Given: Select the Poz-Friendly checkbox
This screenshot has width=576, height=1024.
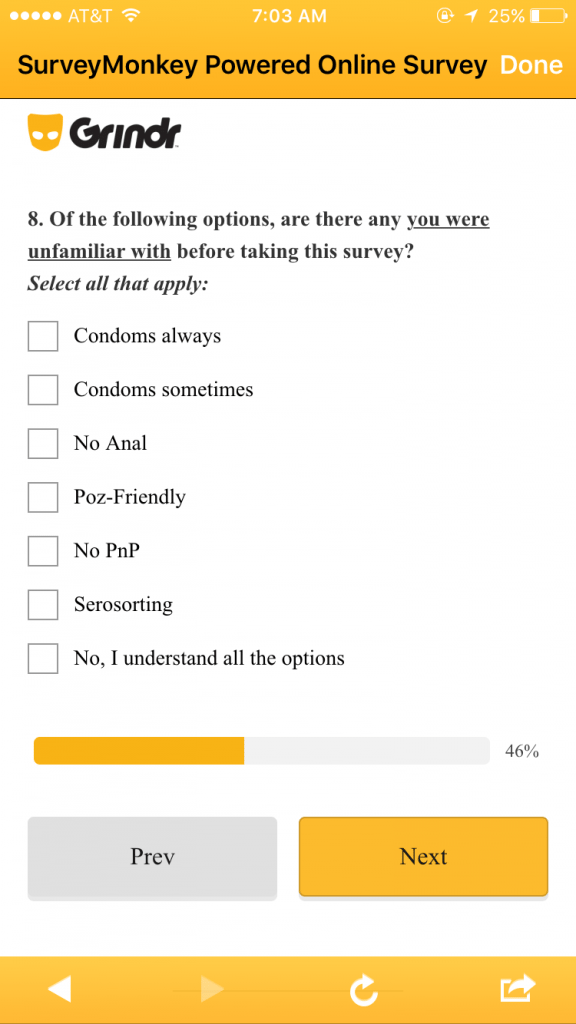Looking at the screenshot, I should tap(43, 497).
